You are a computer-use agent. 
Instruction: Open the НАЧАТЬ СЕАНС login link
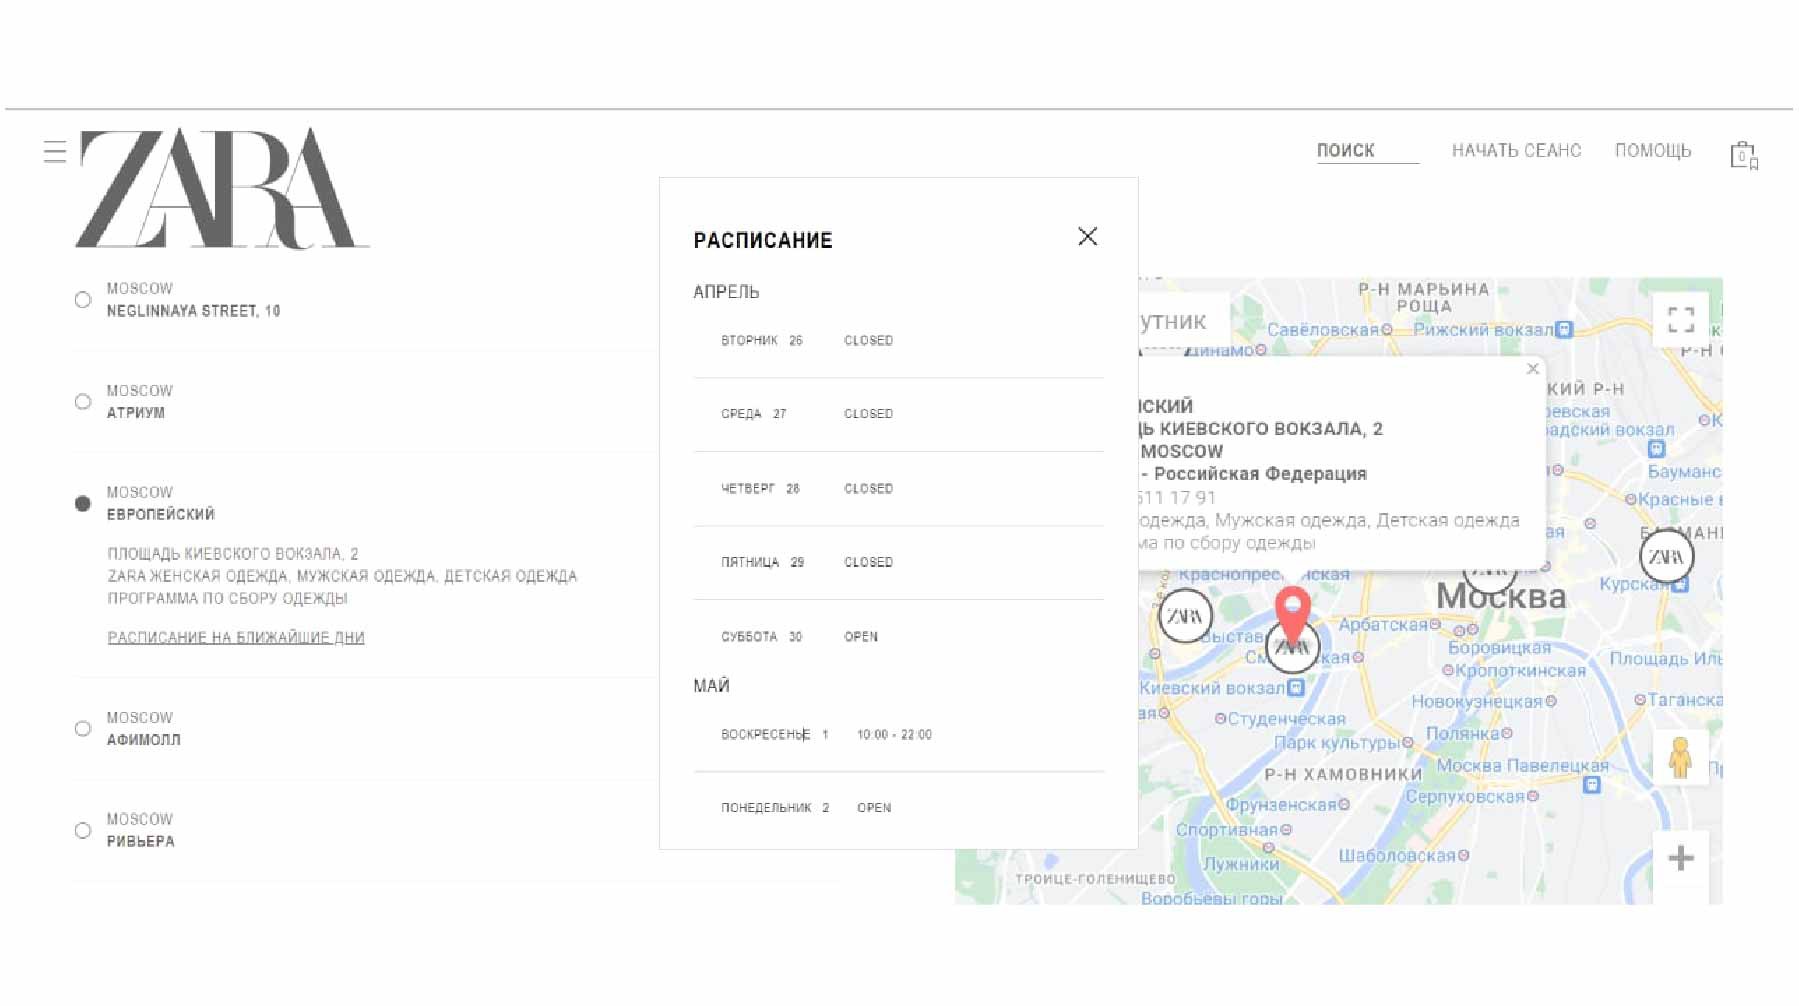[x=1516, y=151]
